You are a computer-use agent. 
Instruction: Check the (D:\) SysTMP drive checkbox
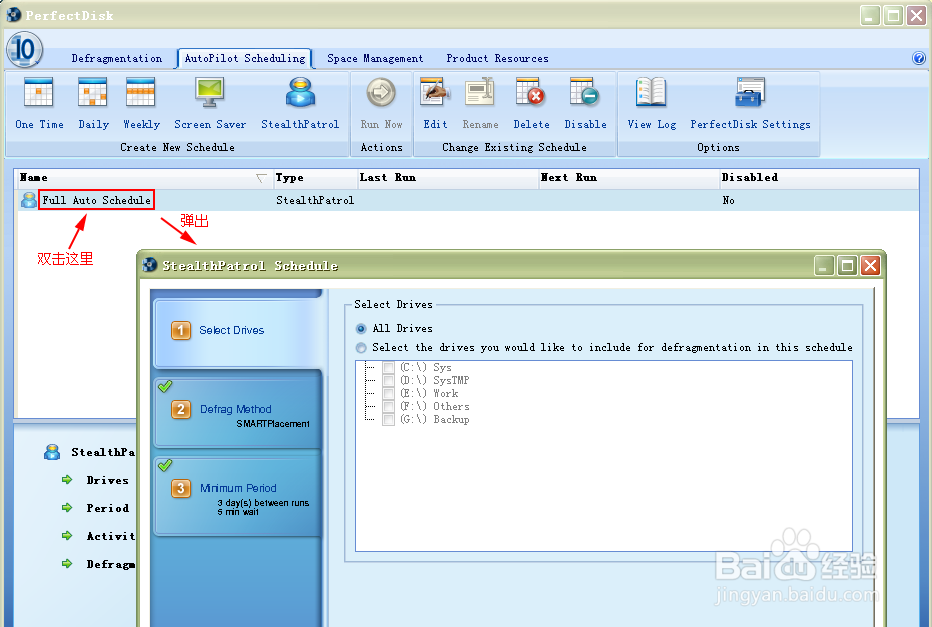tap(389, 380)
